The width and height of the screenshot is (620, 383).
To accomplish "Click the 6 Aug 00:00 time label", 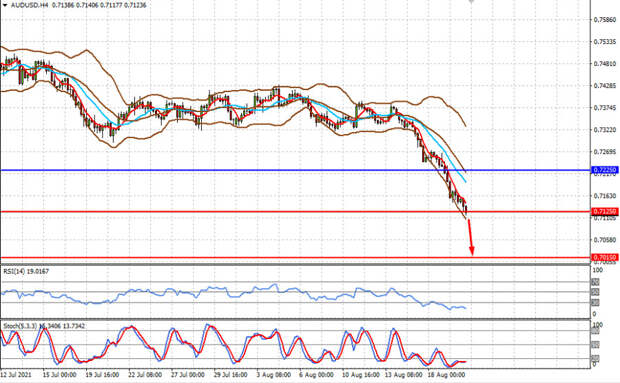I will coord(316,374).
